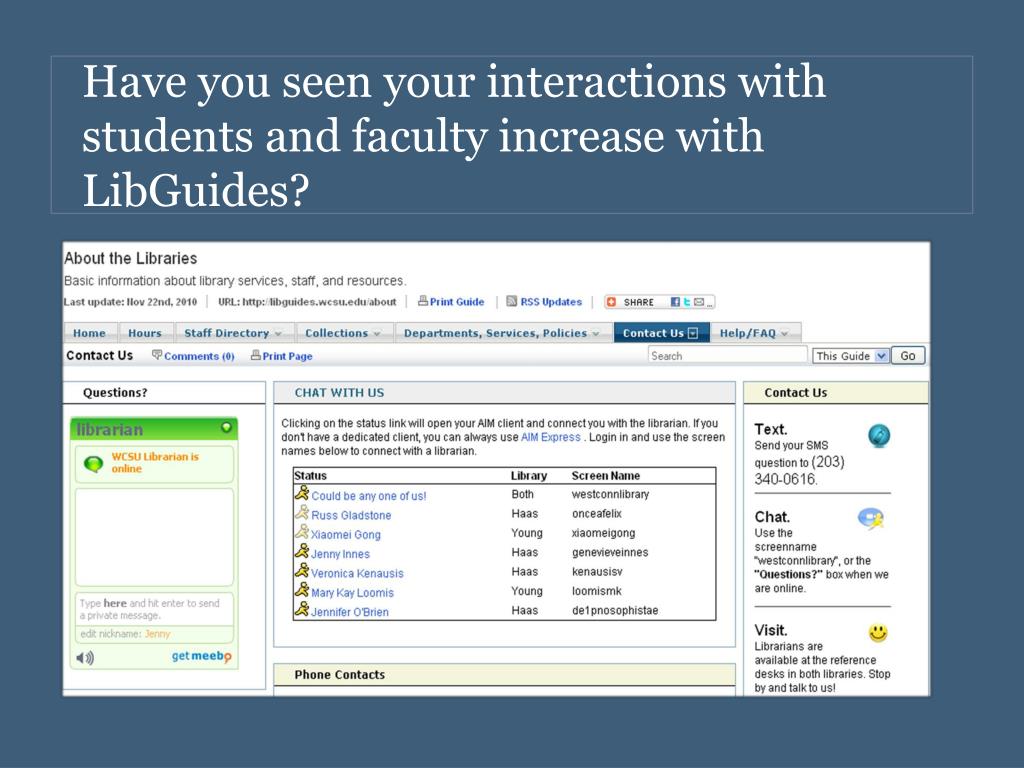Expand the Contact Us tab dropdown arrow
The image size is (1024, 768).
[693, 333]
